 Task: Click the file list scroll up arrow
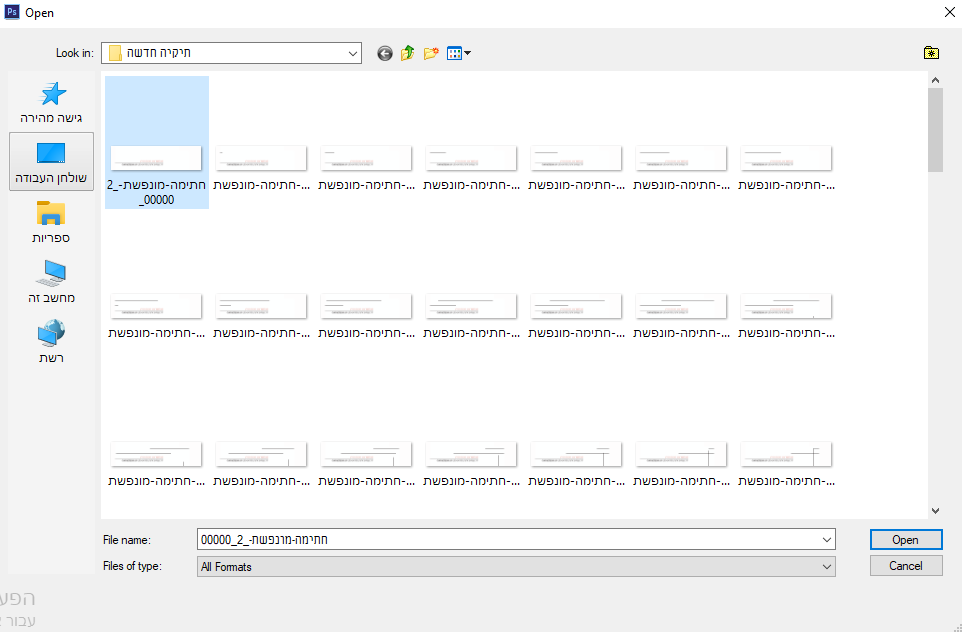click(936, 80)
